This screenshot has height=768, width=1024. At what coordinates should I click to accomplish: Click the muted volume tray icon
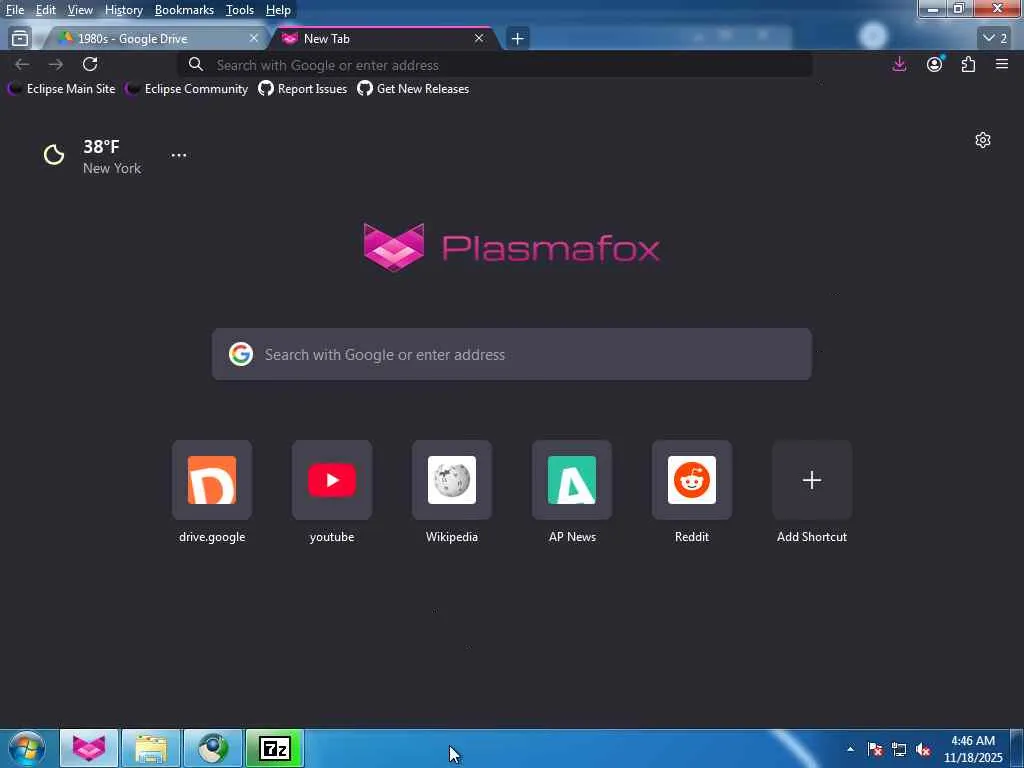923,749
